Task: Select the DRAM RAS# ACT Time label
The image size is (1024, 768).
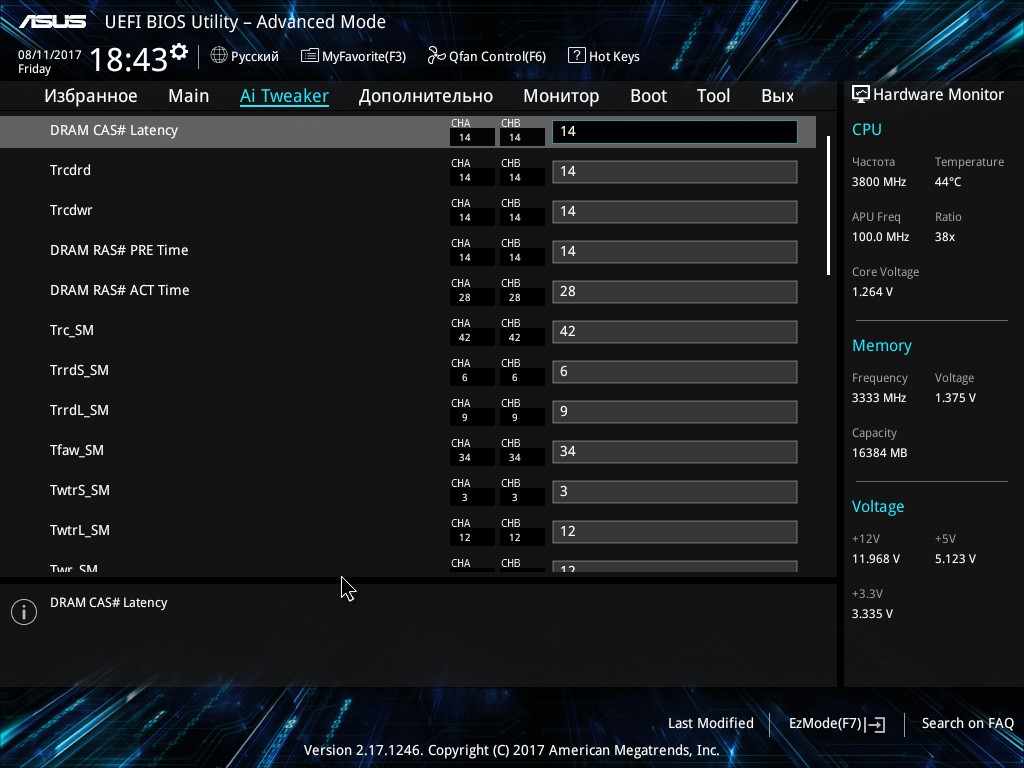Action: 120,290
